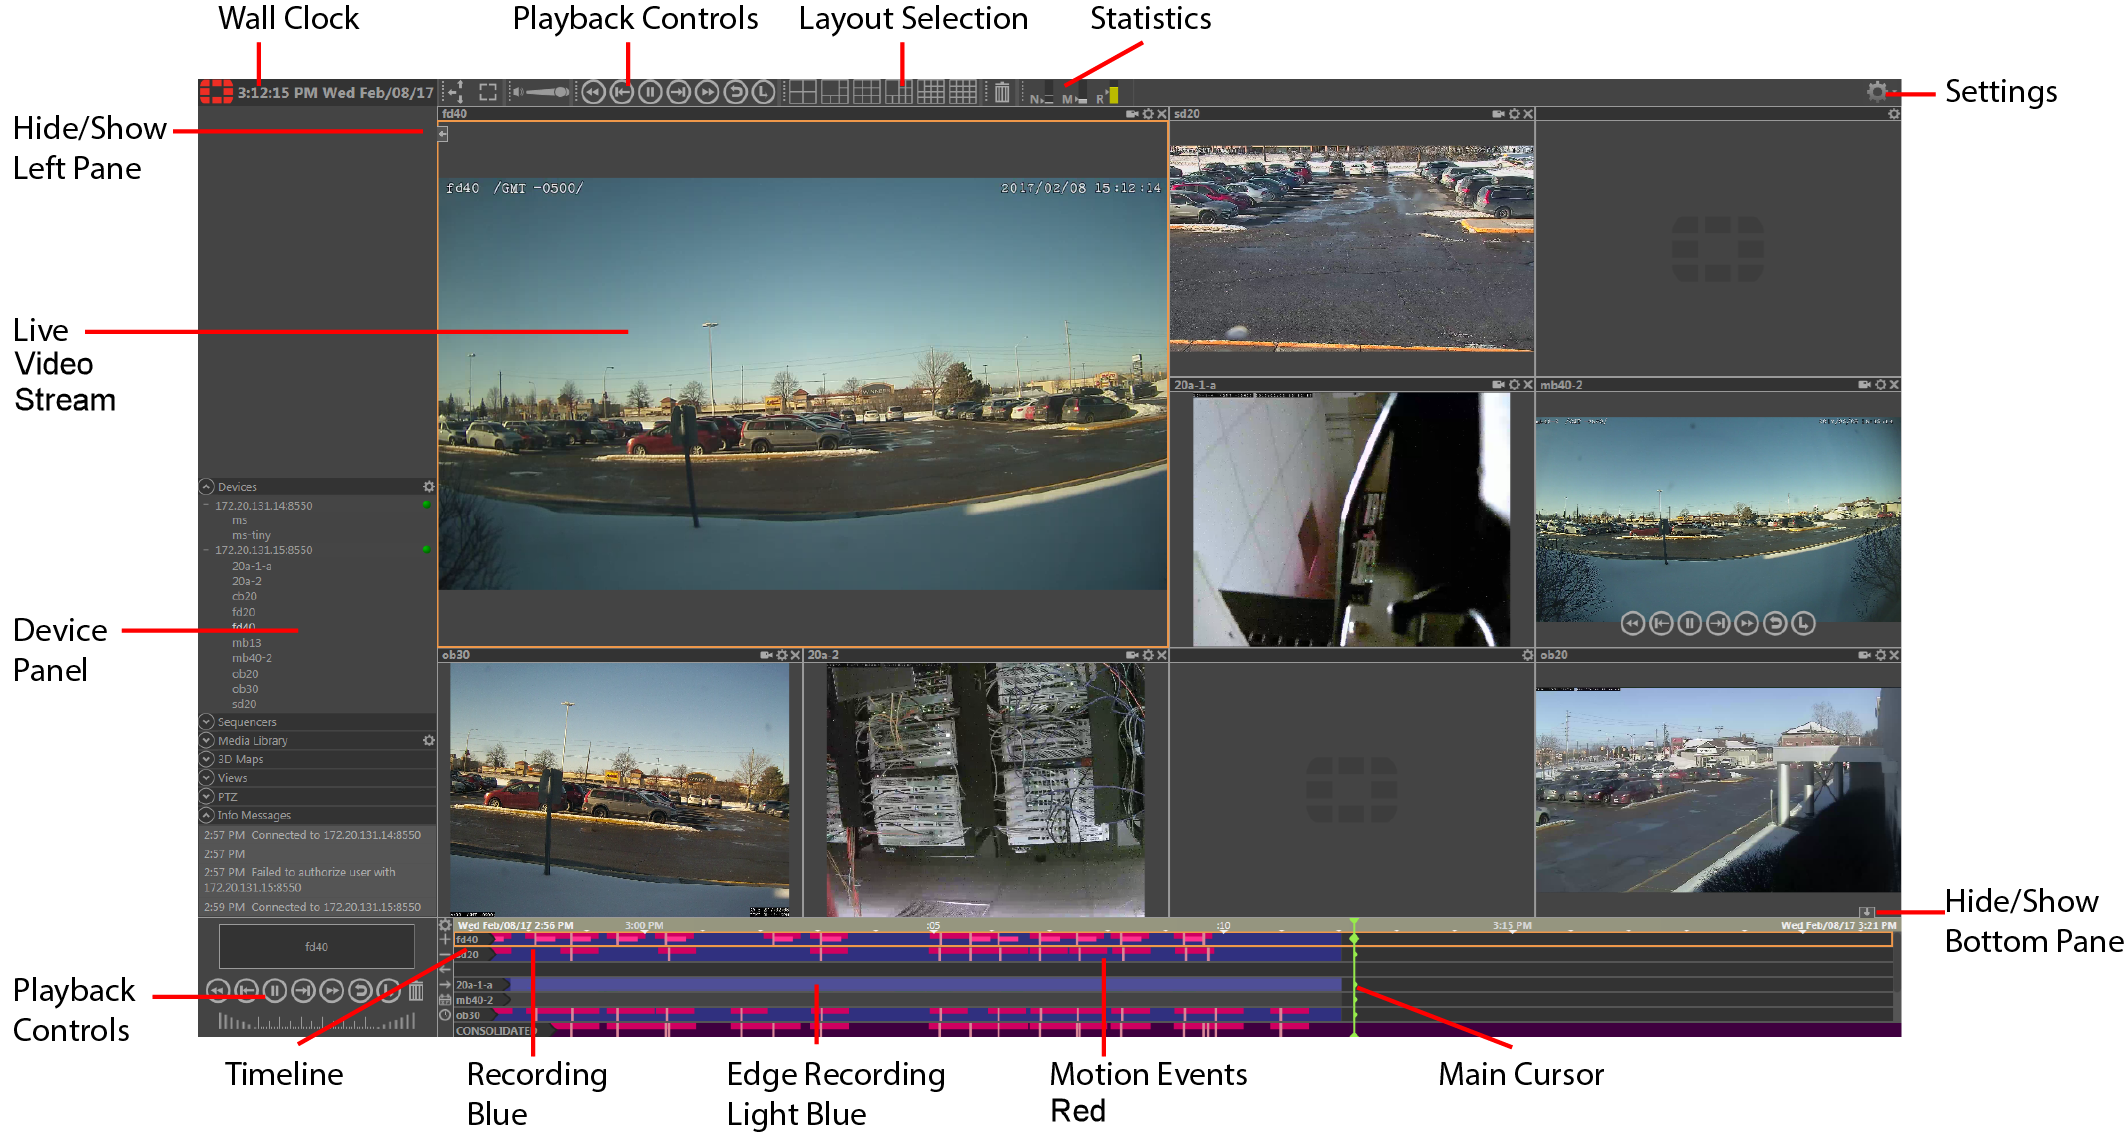2125x1146 pixels.
Task: Hide the left pane arrow toggle
Action: pyautogui.click(x=443, y=134)
